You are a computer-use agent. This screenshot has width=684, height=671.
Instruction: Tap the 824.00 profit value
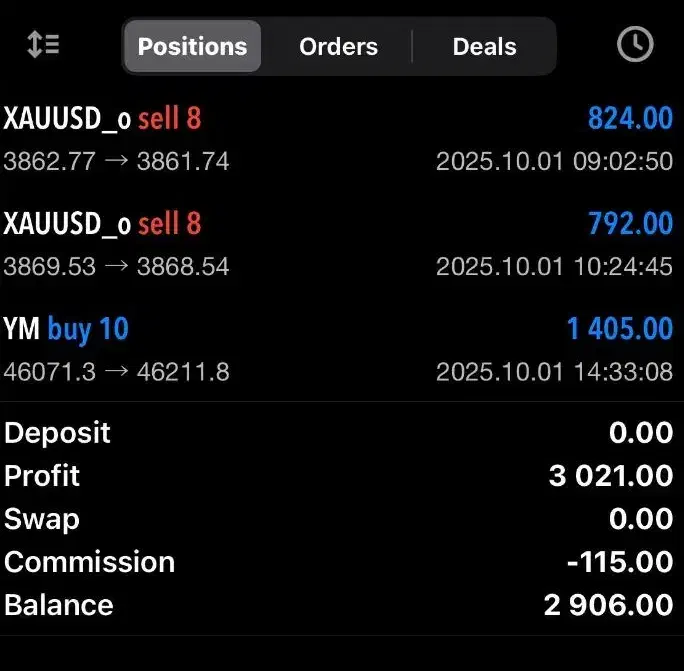[630, 119]
